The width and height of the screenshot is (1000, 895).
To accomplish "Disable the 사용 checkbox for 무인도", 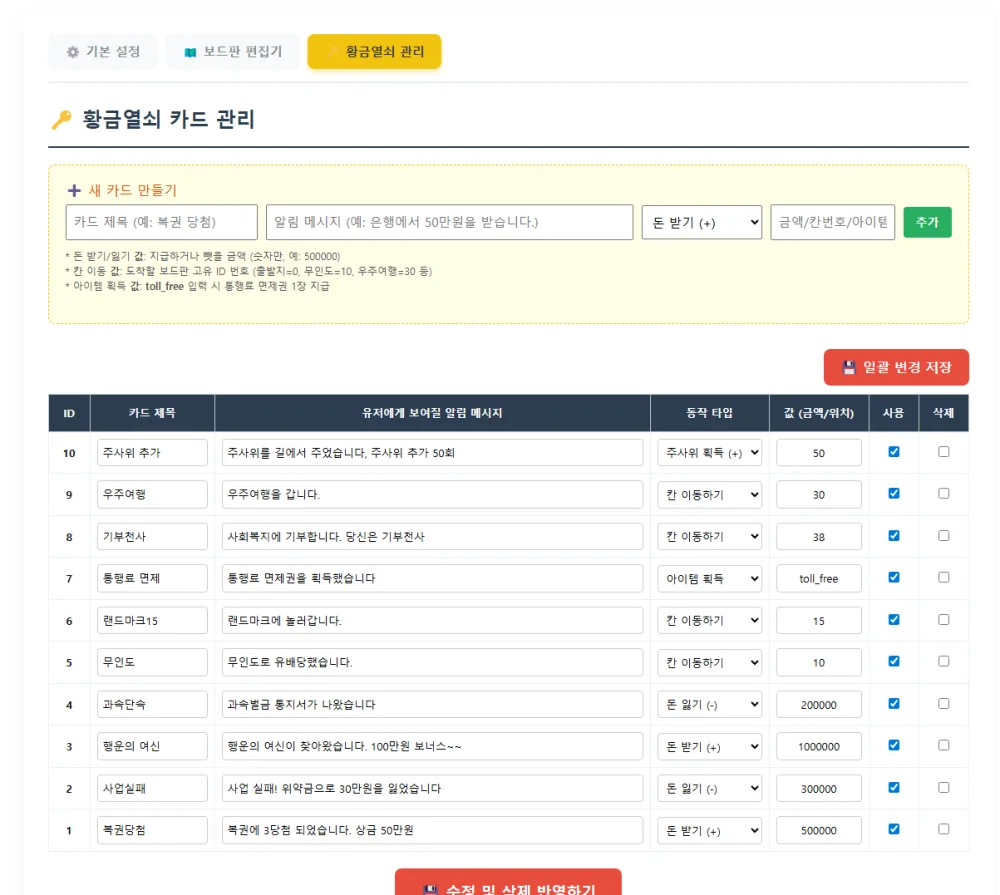I will pyautogui.click(x=894, y=662).
